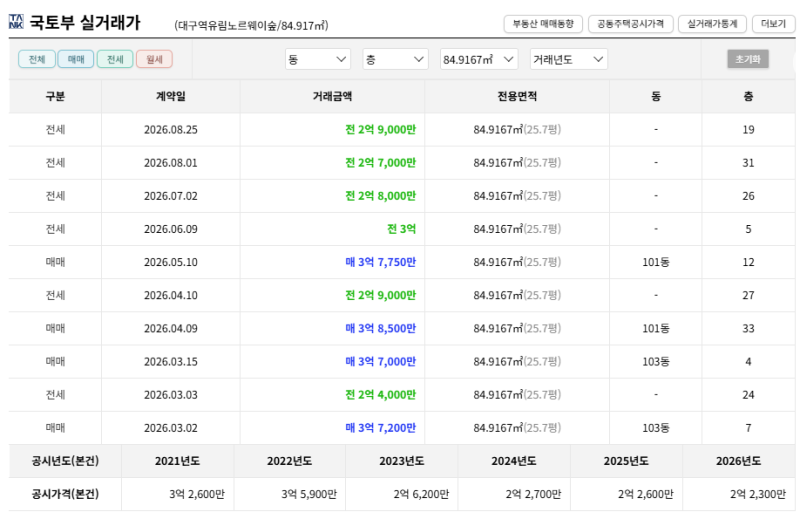Screen dimensions: 800x519
Task: Click contract date 2026.04.10
Action: point(170,295)
